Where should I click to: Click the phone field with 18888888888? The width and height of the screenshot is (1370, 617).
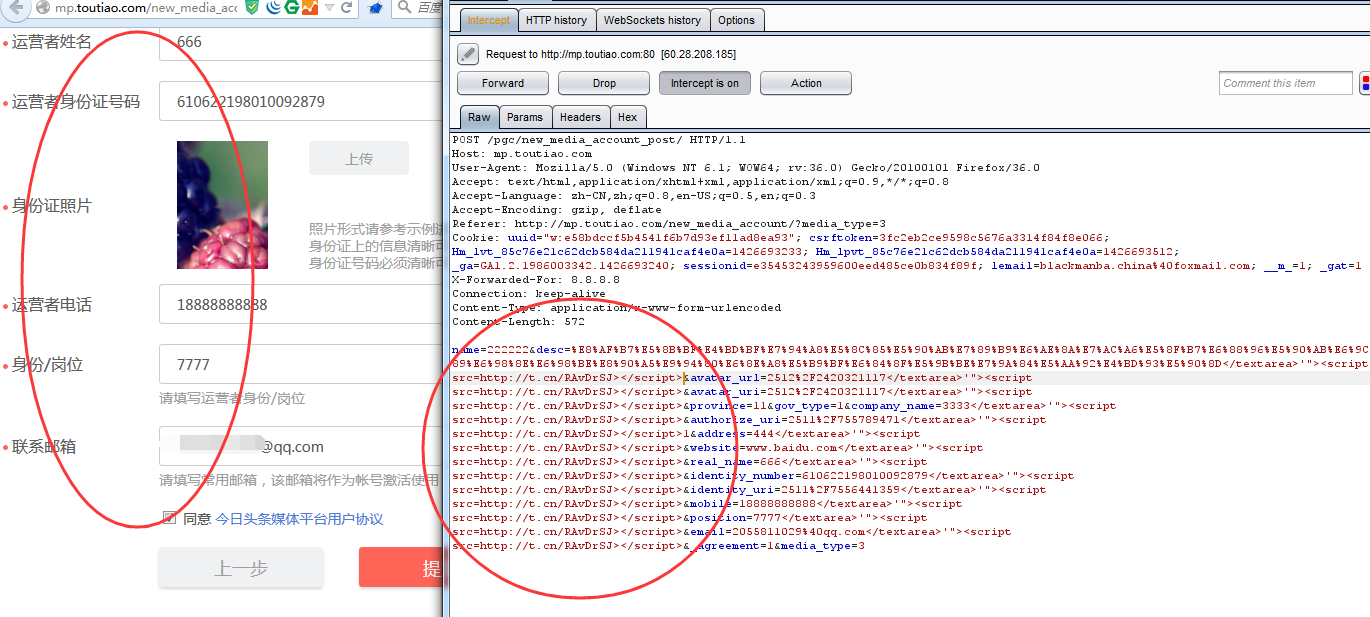(x=300, y=304)
